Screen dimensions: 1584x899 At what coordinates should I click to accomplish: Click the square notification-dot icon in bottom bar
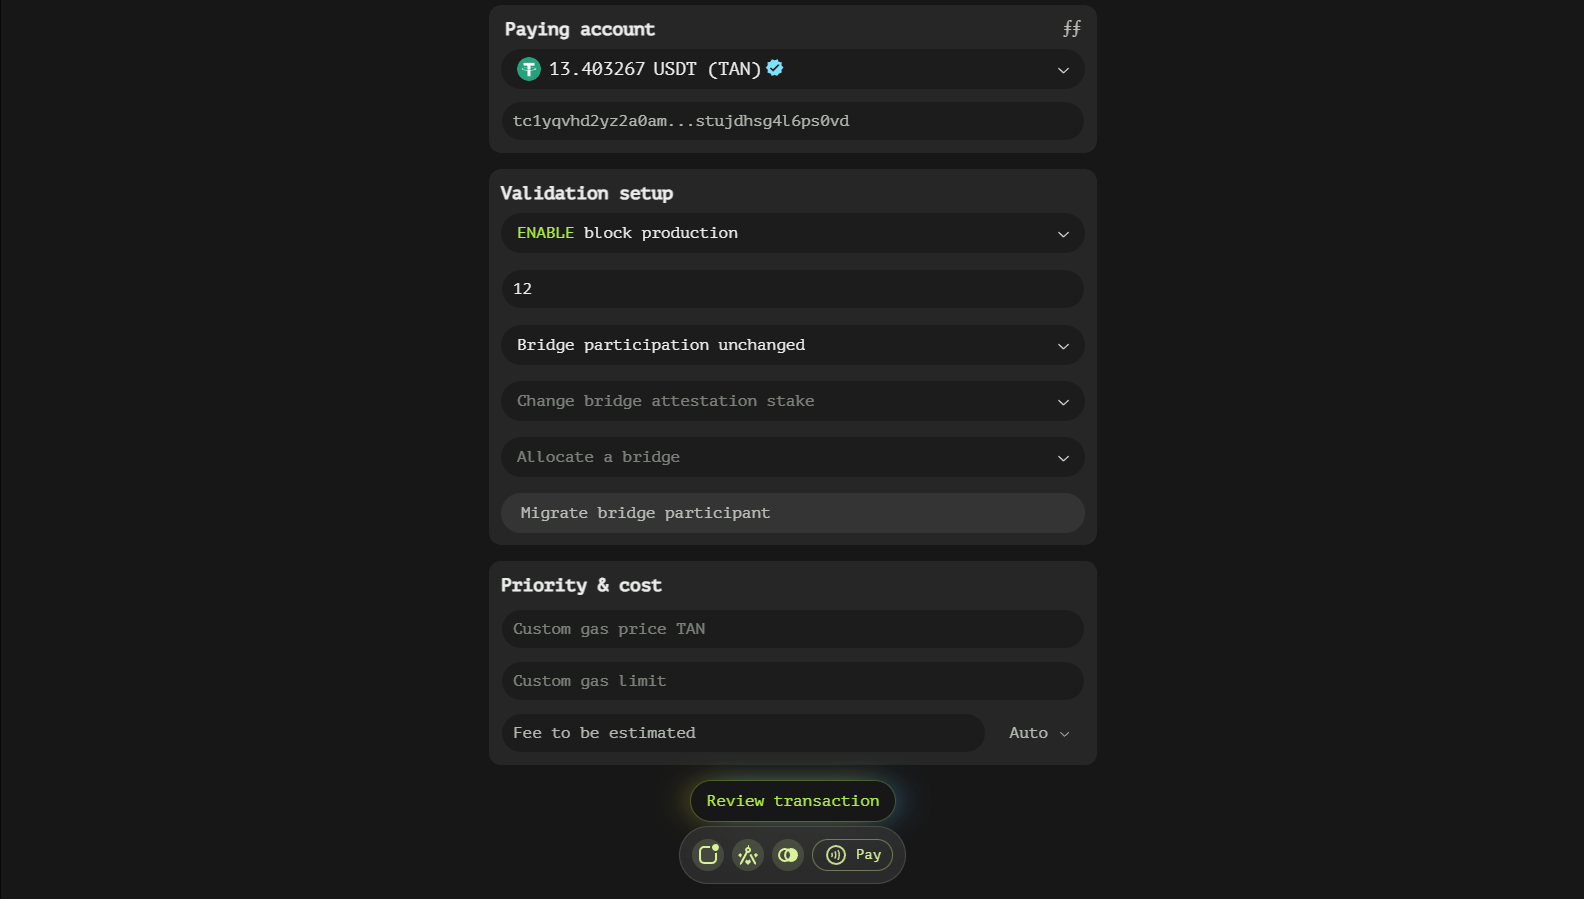(x=708, y=855)
